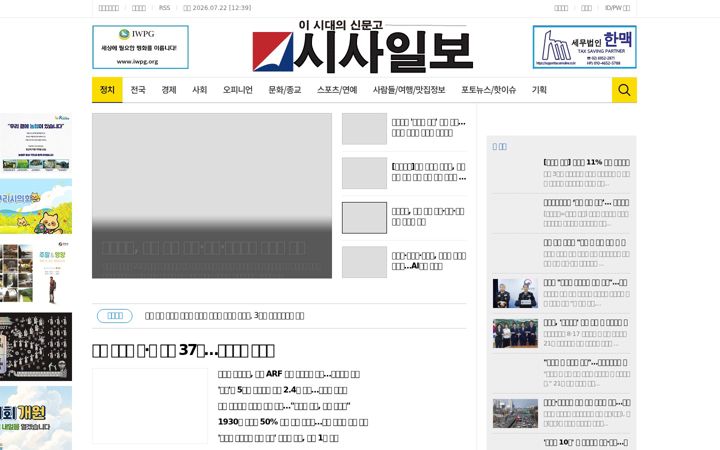Open the 스포츠/연예 menu item
This screenshot has height=450, width=720.
[x=337, y=90]
